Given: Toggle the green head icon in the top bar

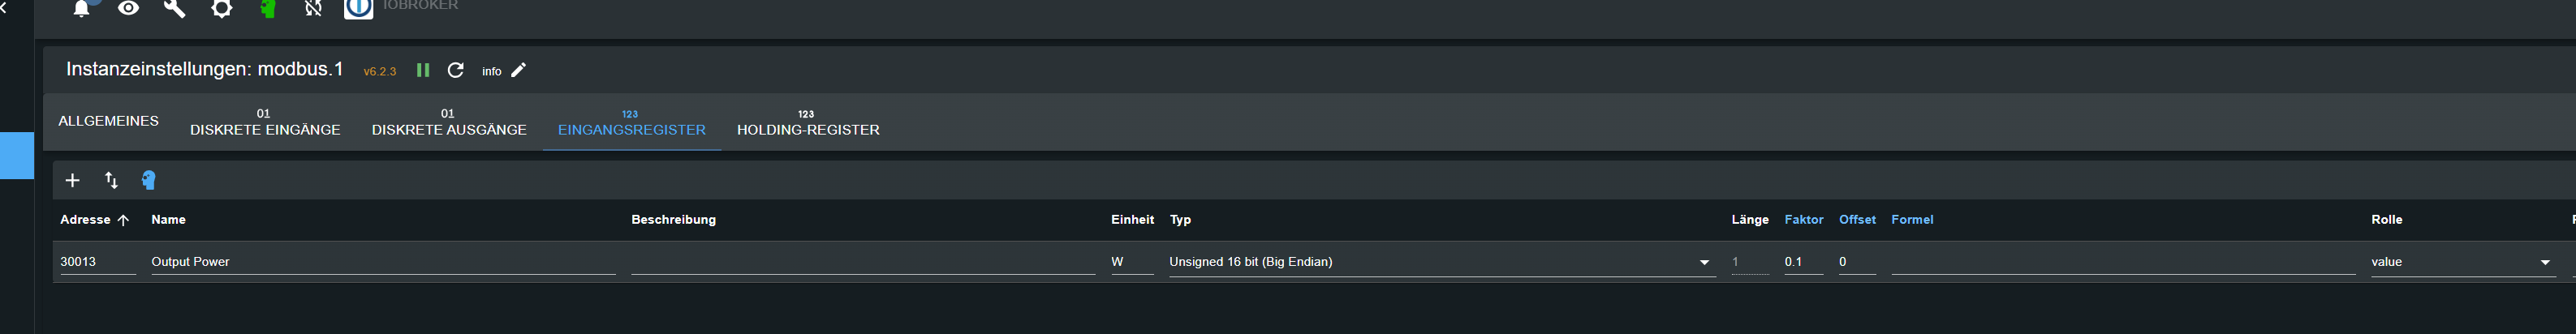Looking at the screenshot, I should click(x=267, y=9).
